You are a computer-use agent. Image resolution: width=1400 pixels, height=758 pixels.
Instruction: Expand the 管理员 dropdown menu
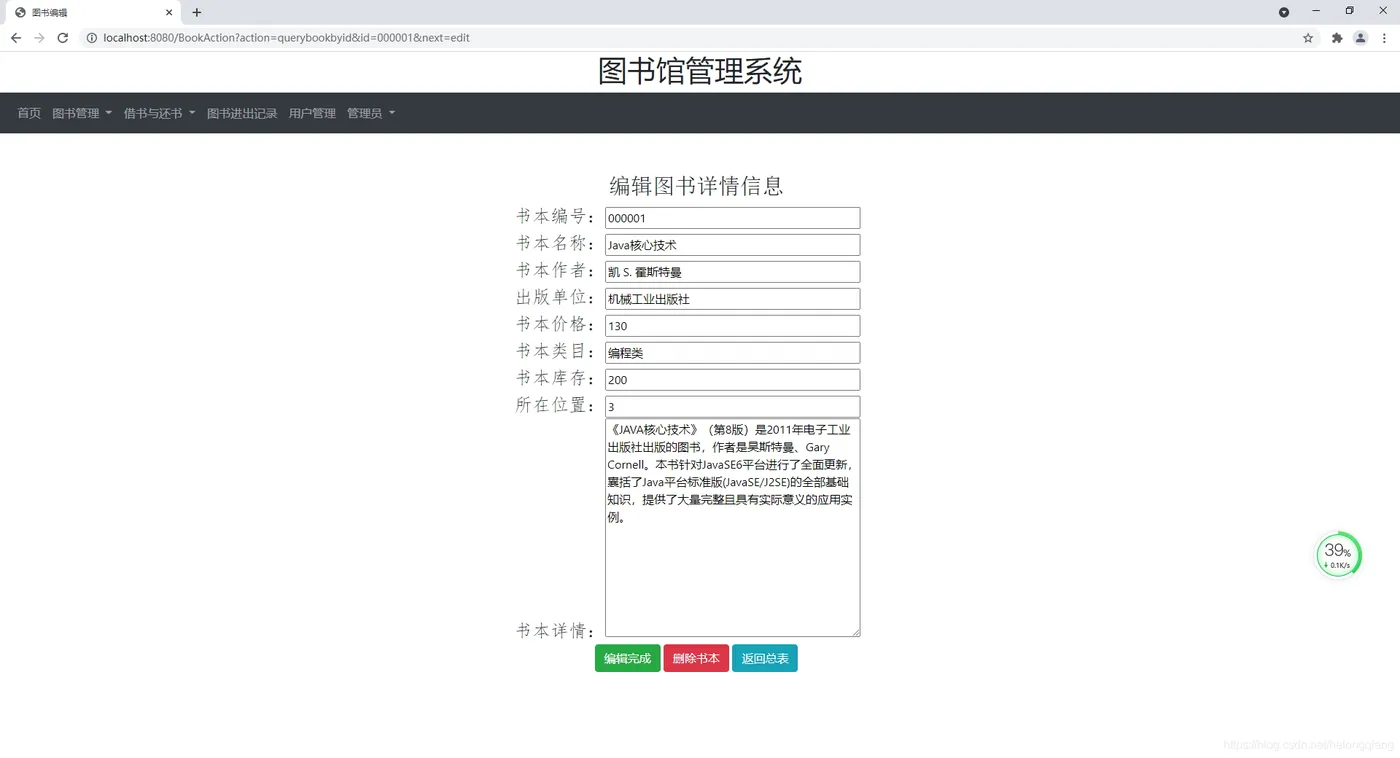coord(371,113)
